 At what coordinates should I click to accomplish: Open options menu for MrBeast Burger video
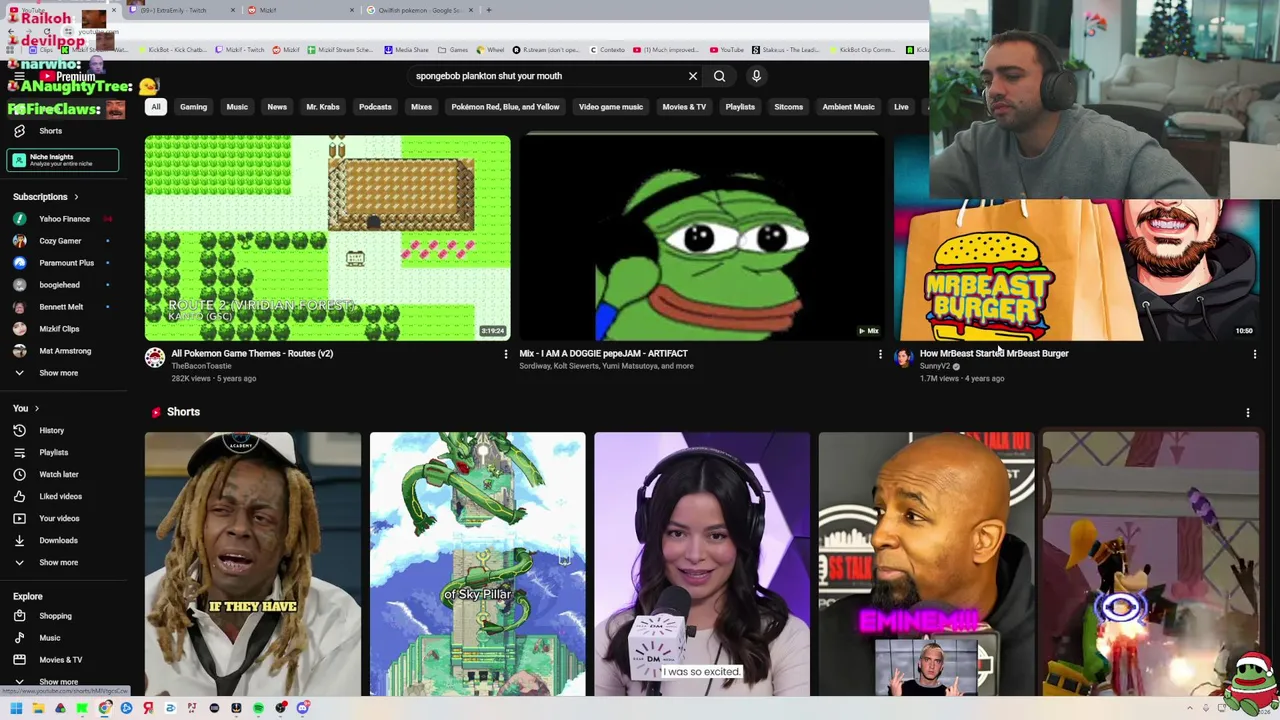click(x=1254, y=354)
